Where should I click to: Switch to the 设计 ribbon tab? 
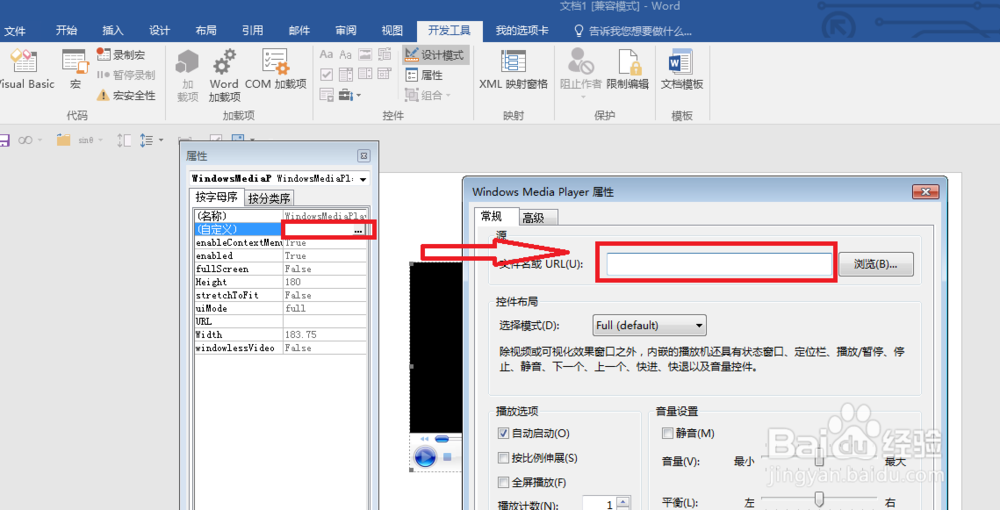(x=159, y=31)
